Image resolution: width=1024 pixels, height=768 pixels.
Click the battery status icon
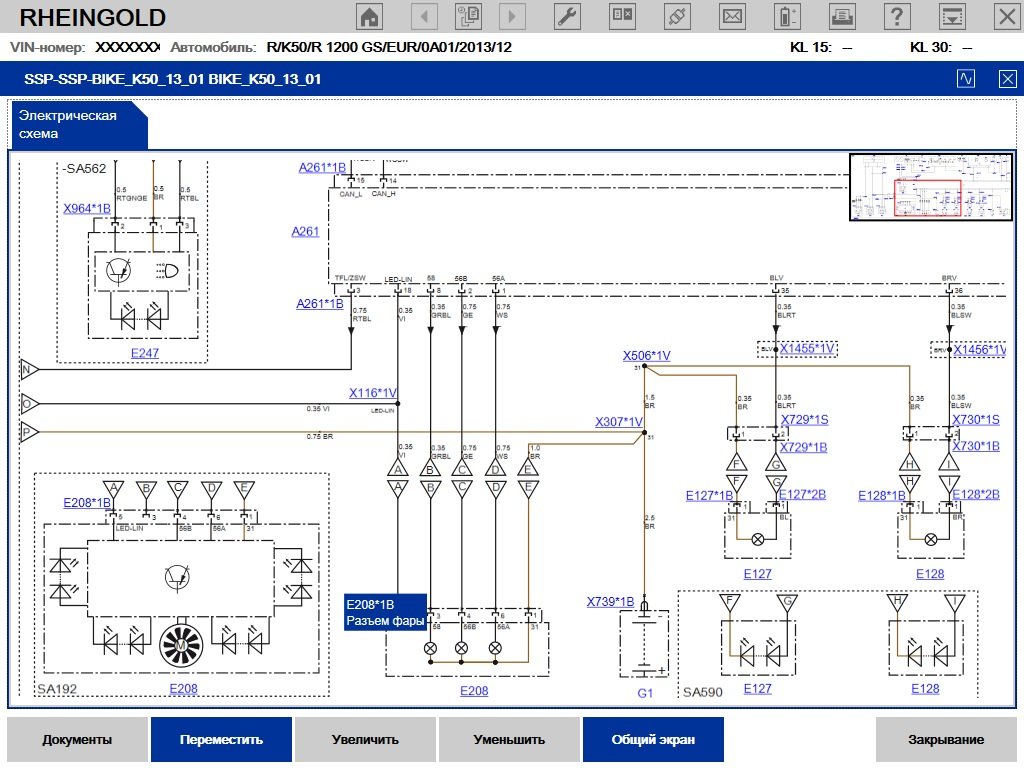point(789,16)
